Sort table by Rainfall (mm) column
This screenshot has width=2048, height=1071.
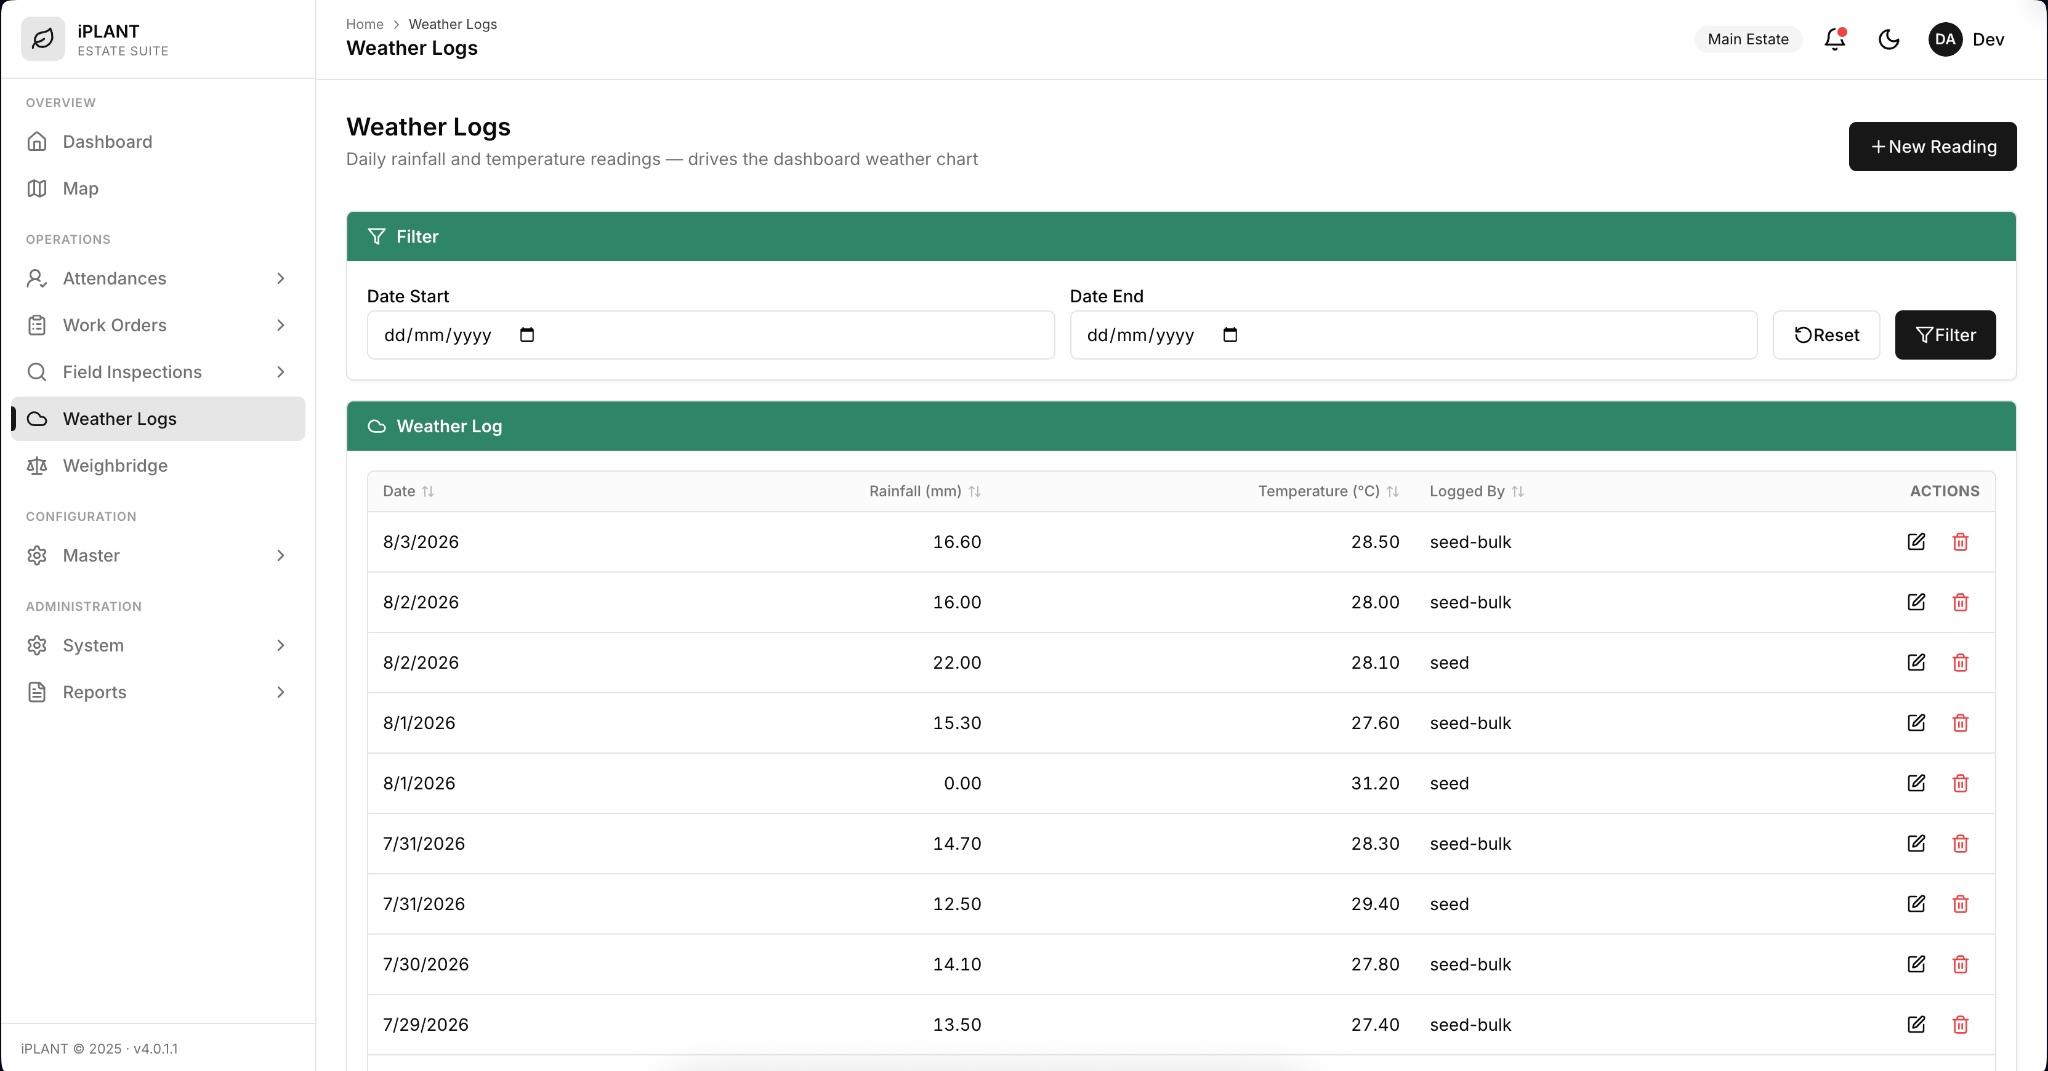tap(925, 491)
